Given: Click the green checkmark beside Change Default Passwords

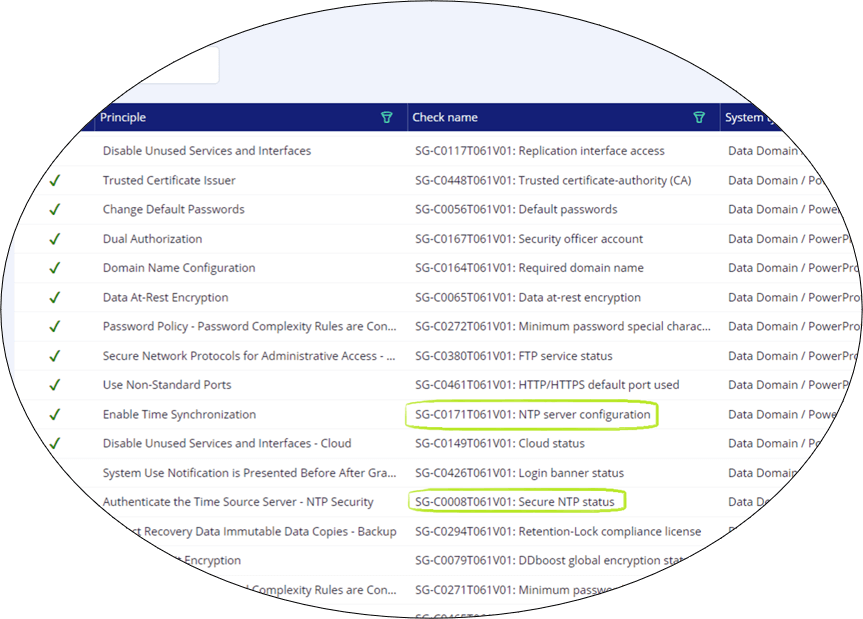Looking at the screenshot, I should 55,209.
